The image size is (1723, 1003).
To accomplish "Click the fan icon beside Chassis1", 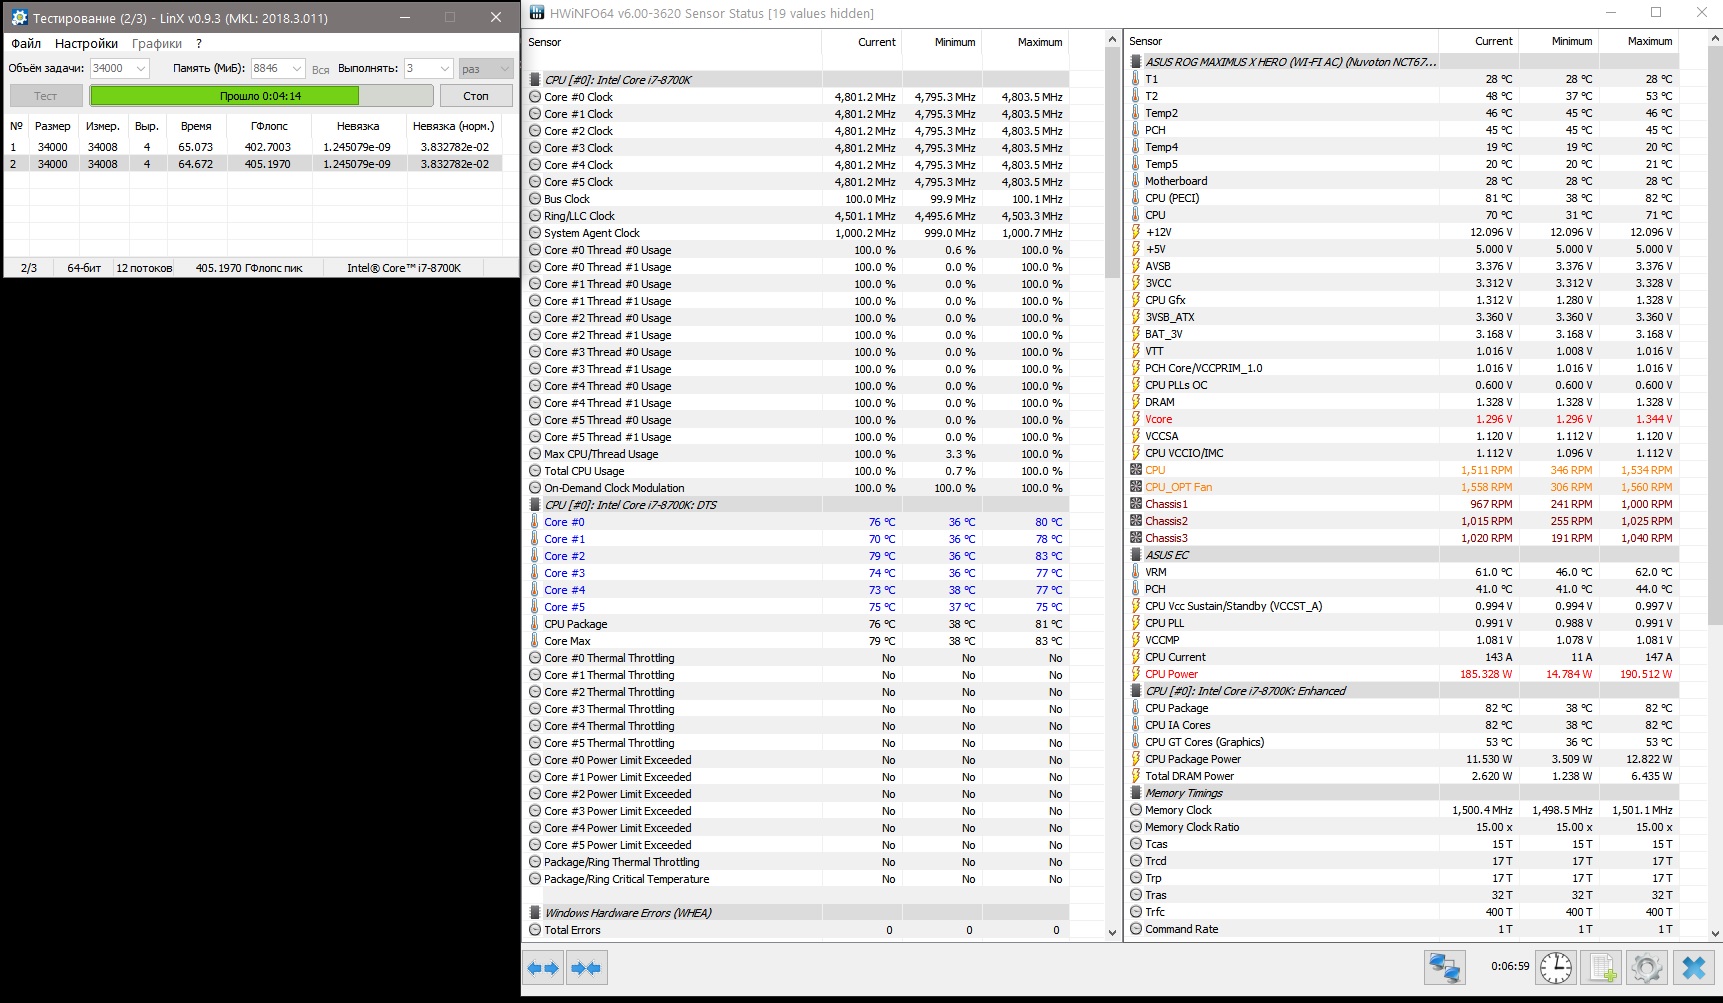I will (1136, 504).
